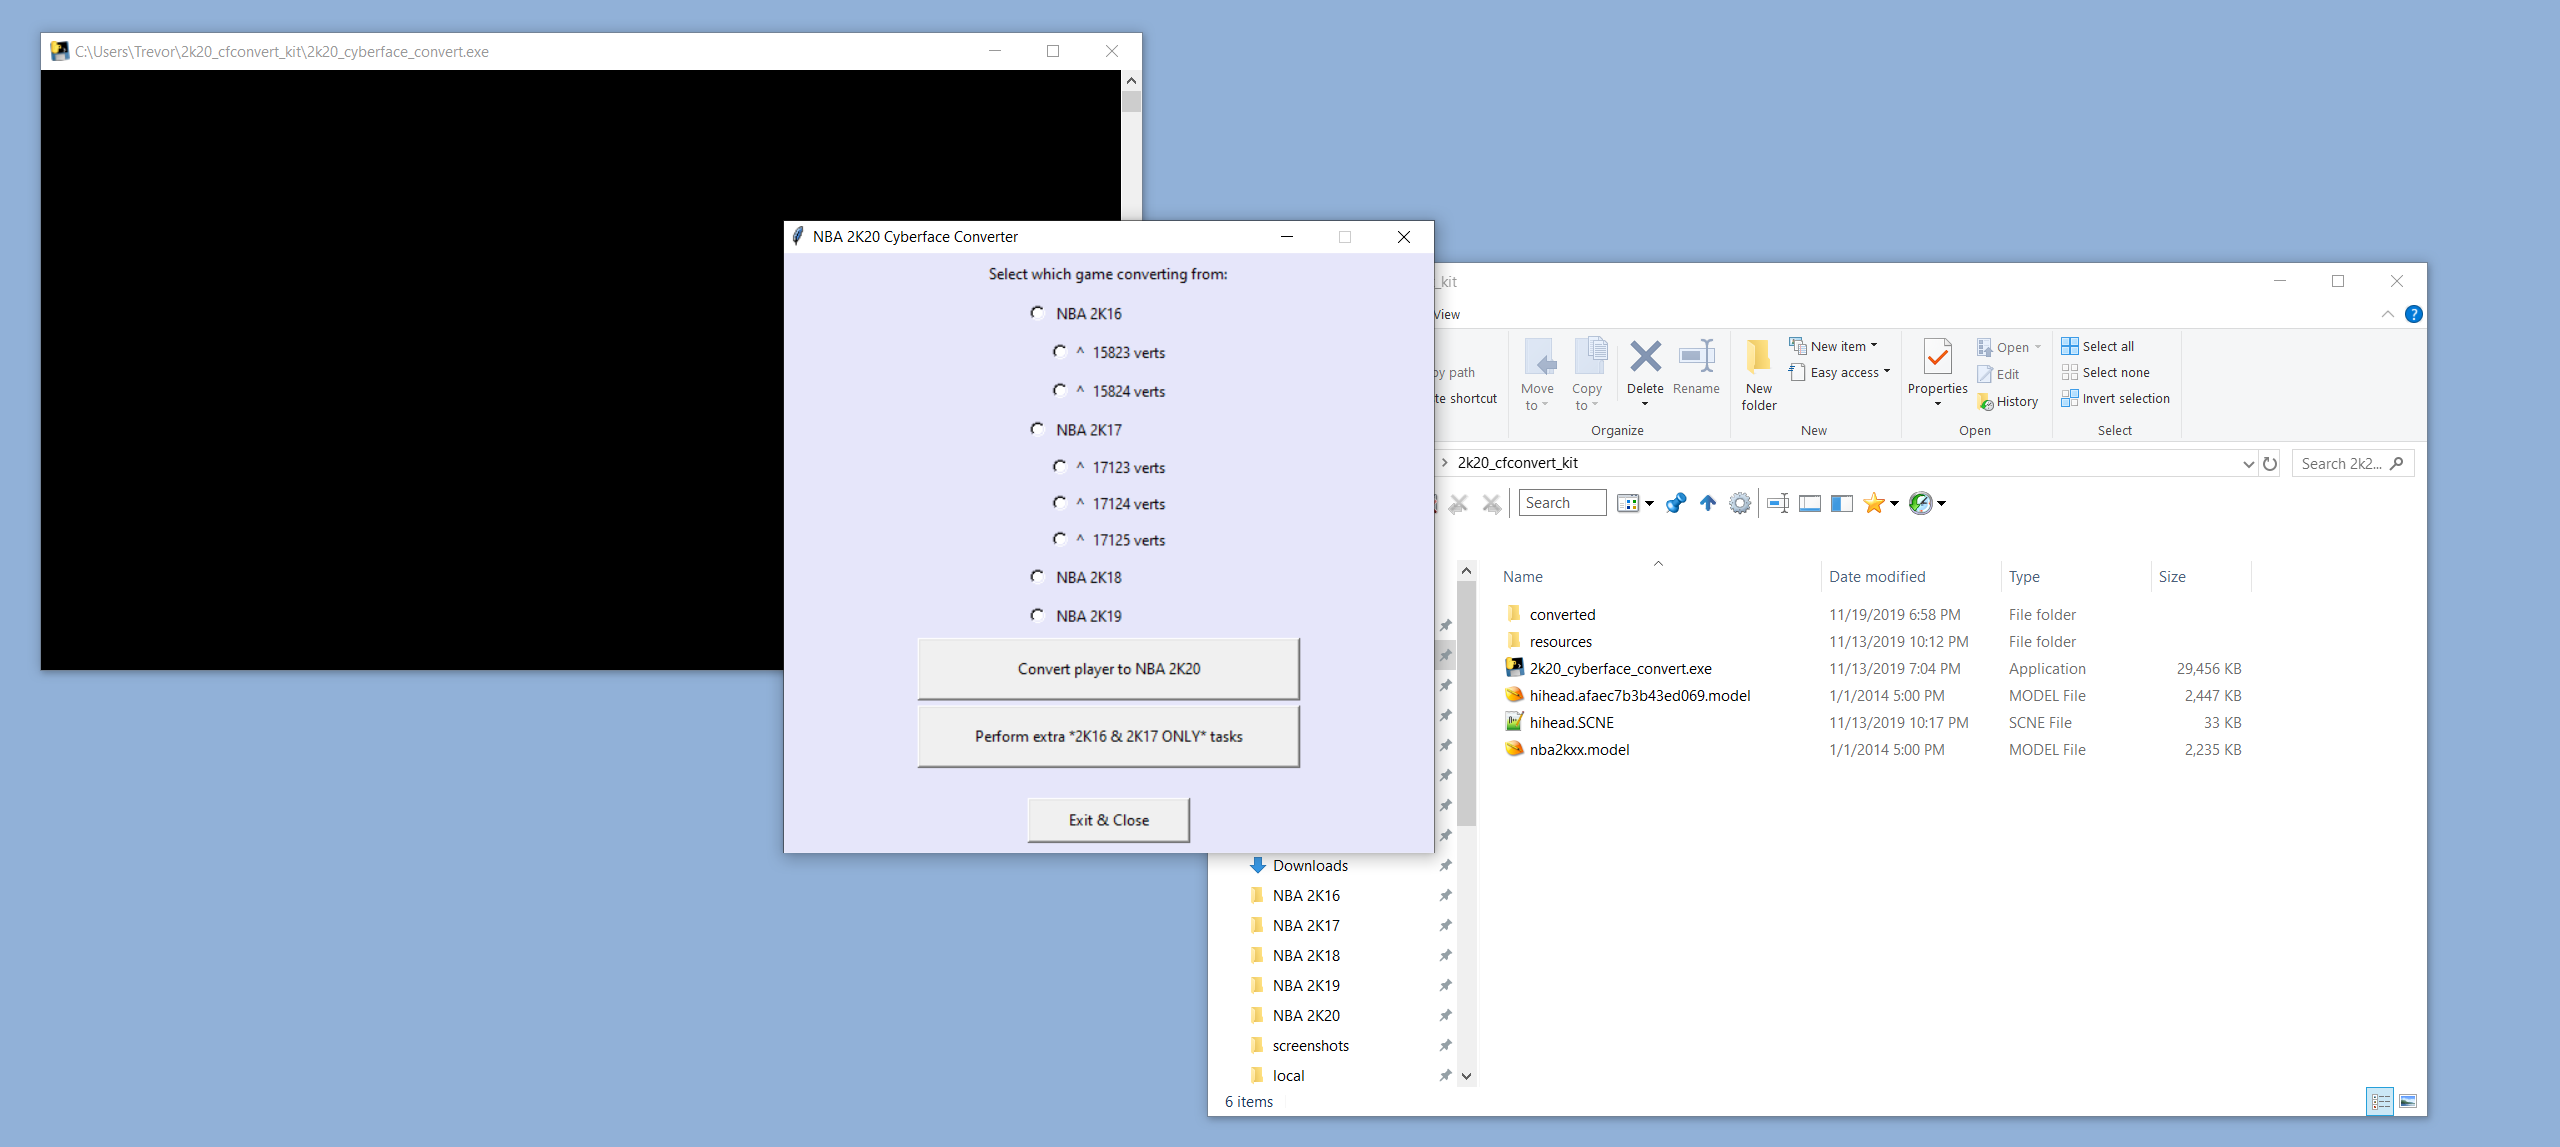
Task: Click the Delete icon in Explorer ribbon
Action: (x=1645, y=357)
